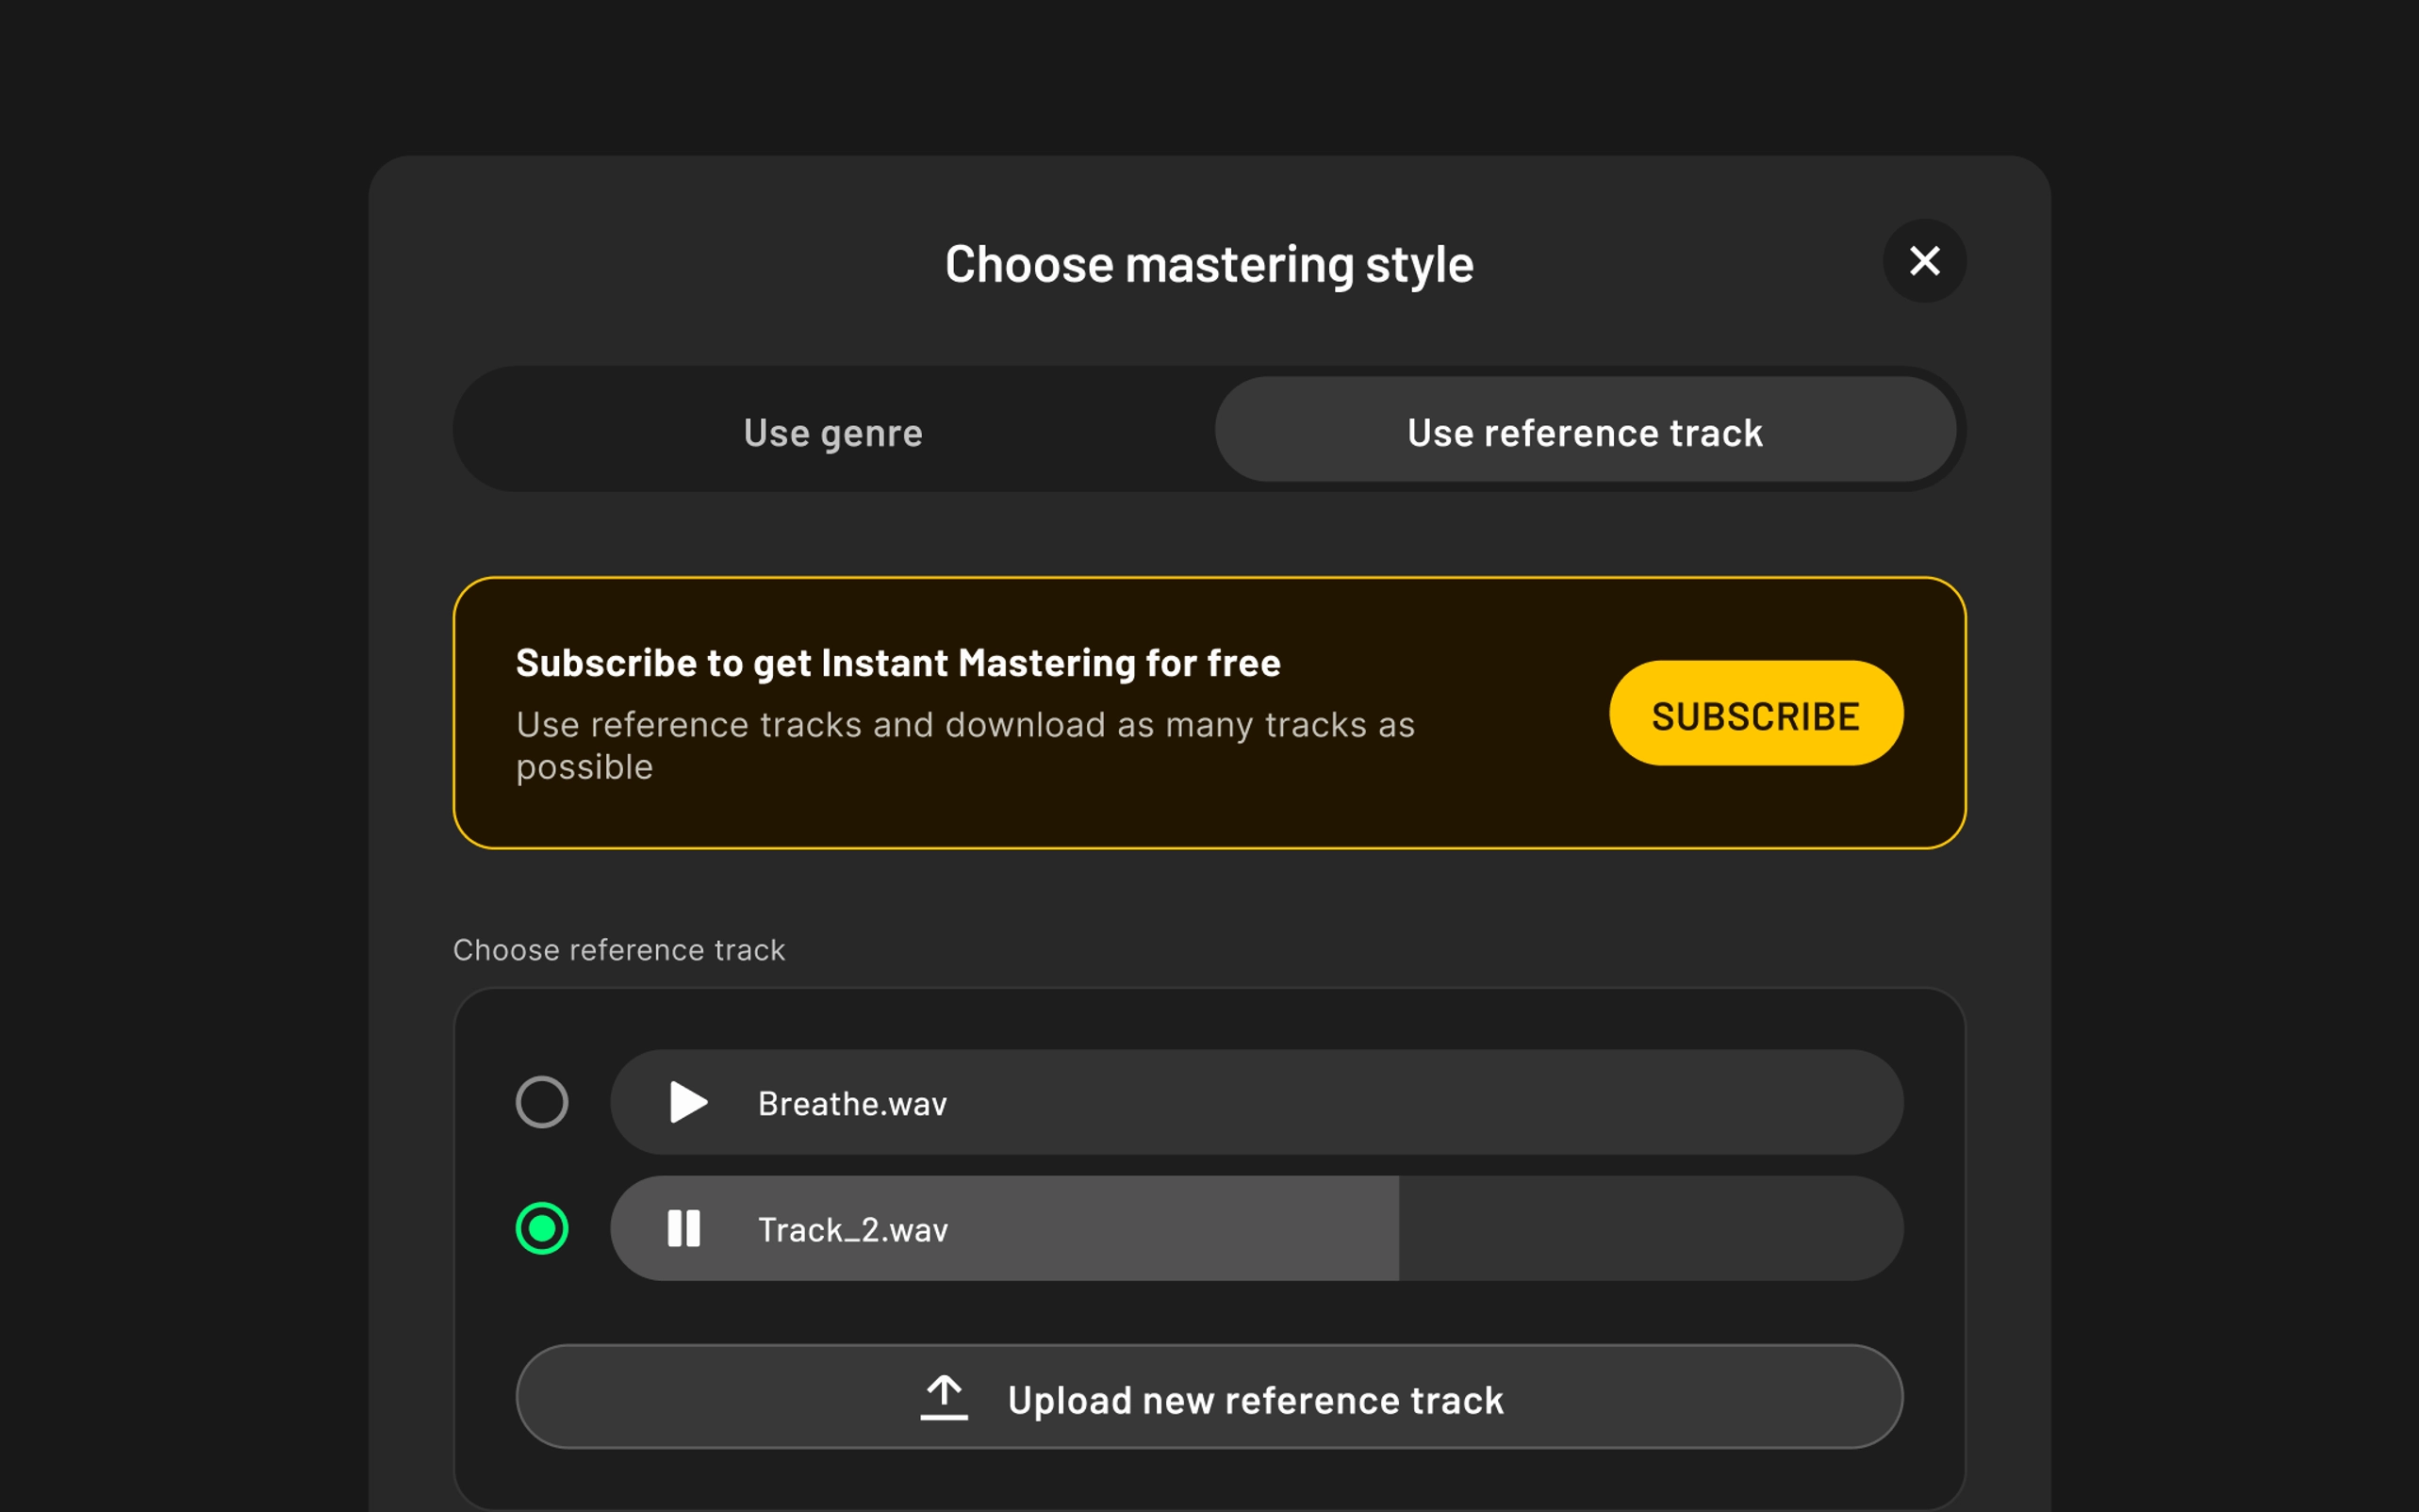Pause Track_2.wav playback
Screen dimensions: 2419x1512
coord(684,1228)
